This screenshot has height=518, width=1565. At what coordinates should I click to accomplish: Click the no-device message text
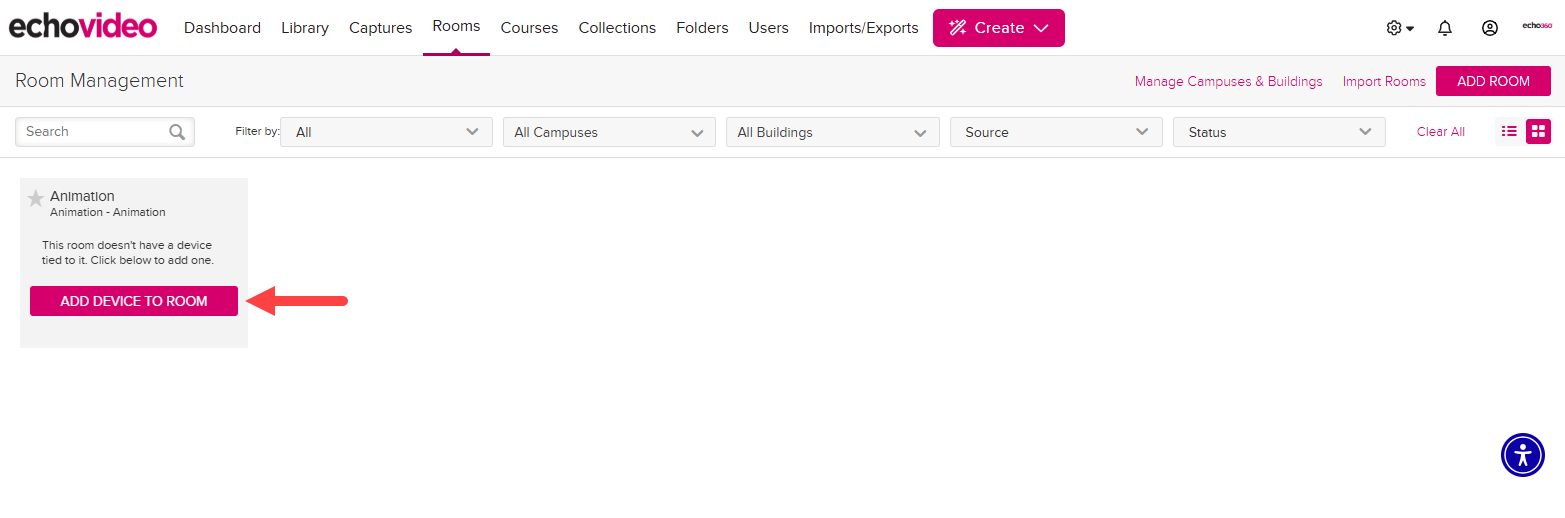[x=128, y=252]
